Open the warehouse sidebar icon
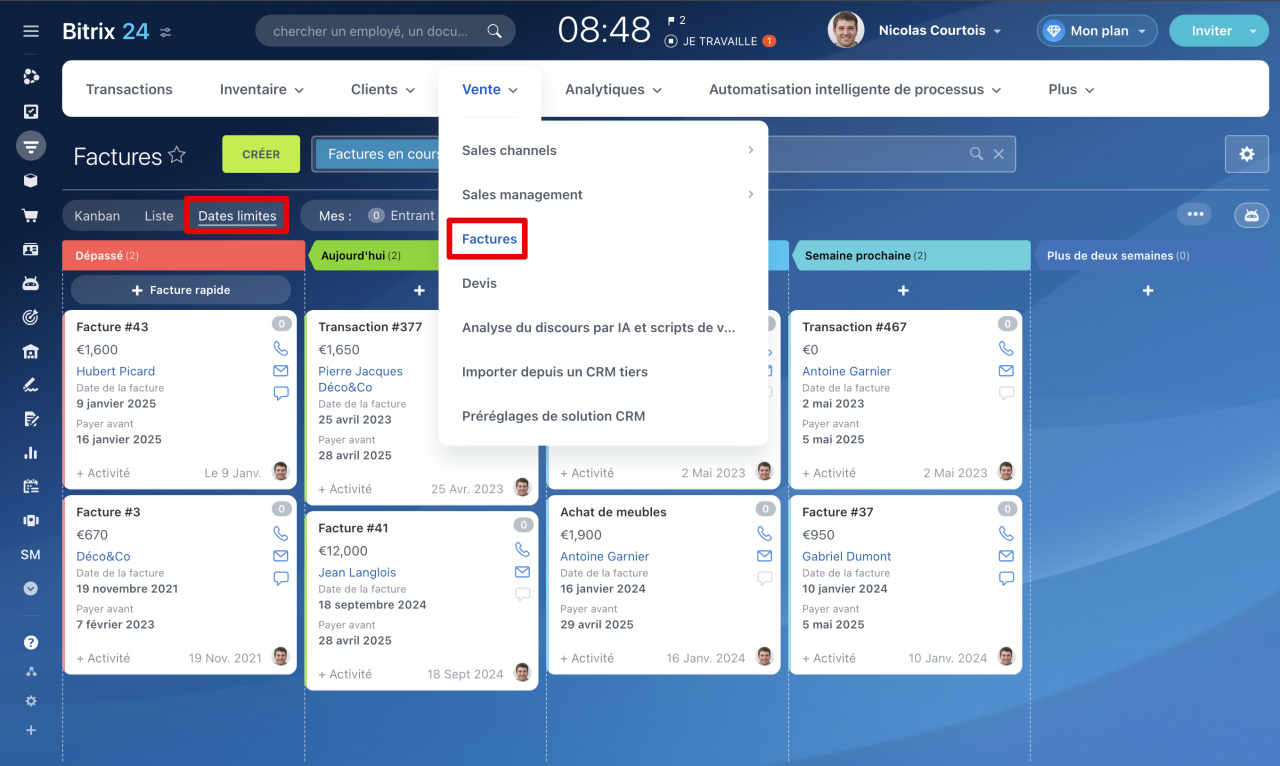 pos(31,351)
